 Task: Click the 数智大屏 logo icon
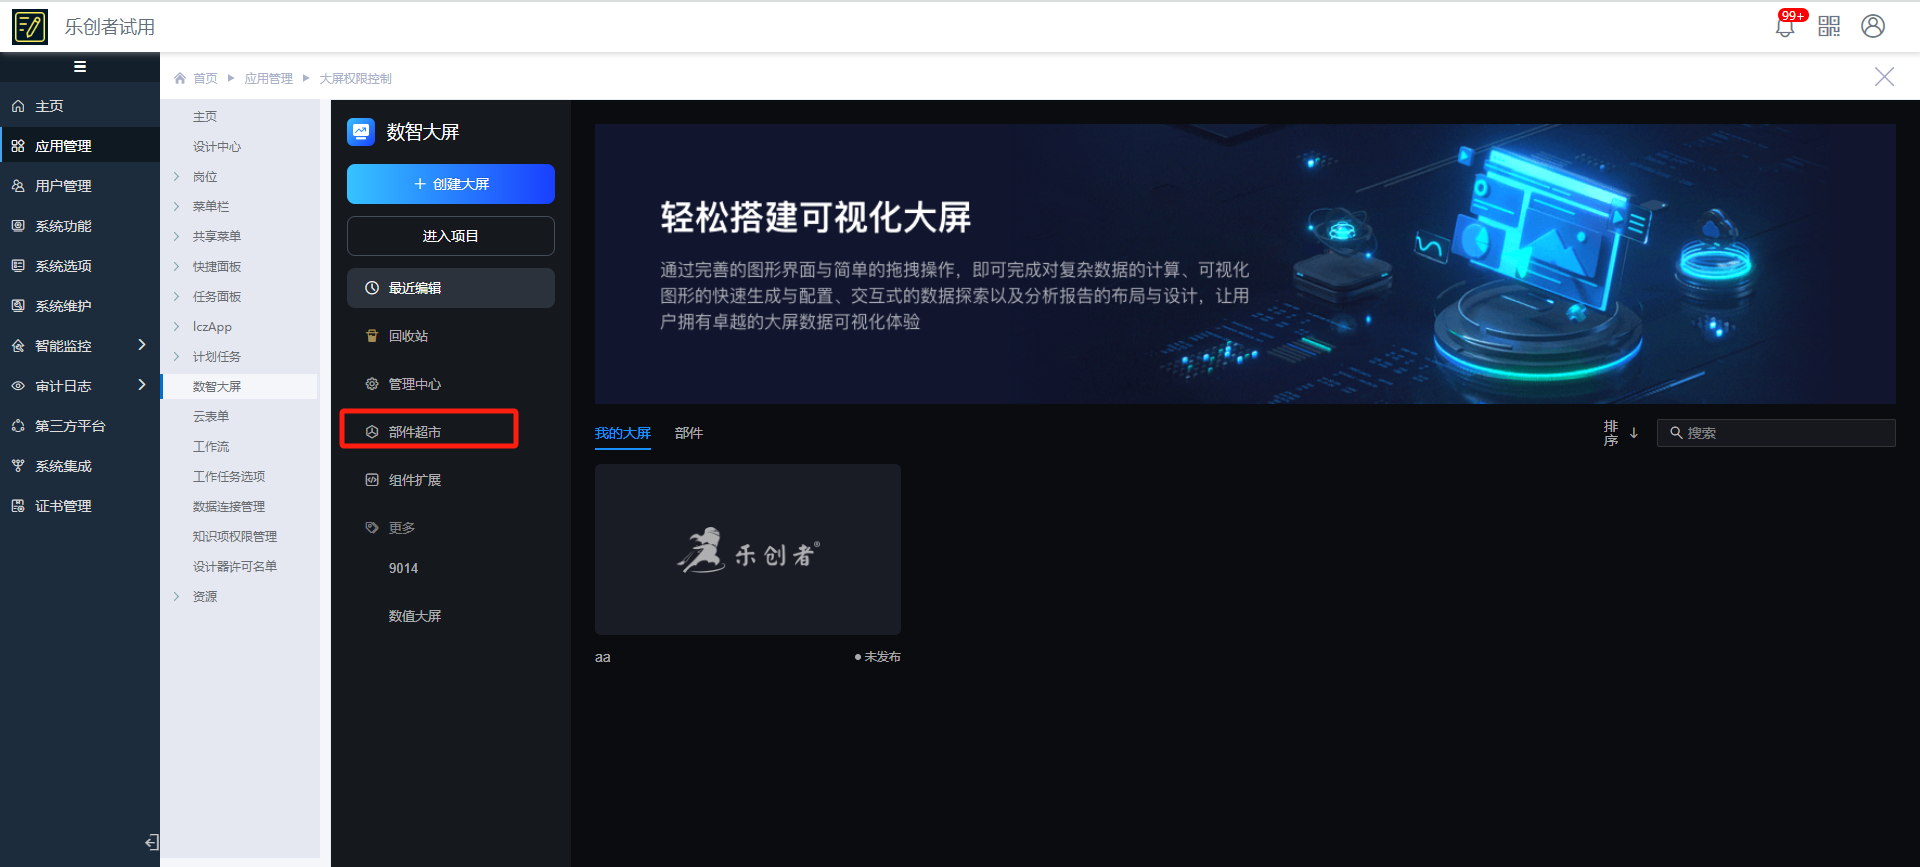tap(360, 131)
